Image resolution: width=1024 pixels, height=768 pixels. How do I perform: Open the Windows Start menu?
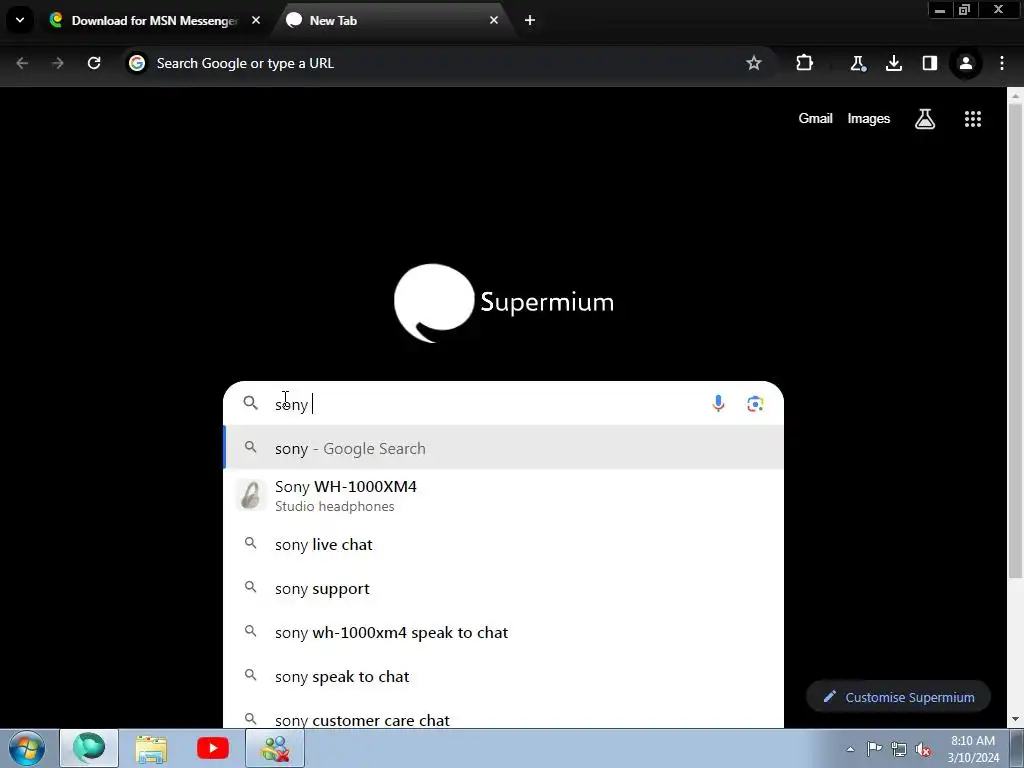pyautogui.click(x=26, y=748)
